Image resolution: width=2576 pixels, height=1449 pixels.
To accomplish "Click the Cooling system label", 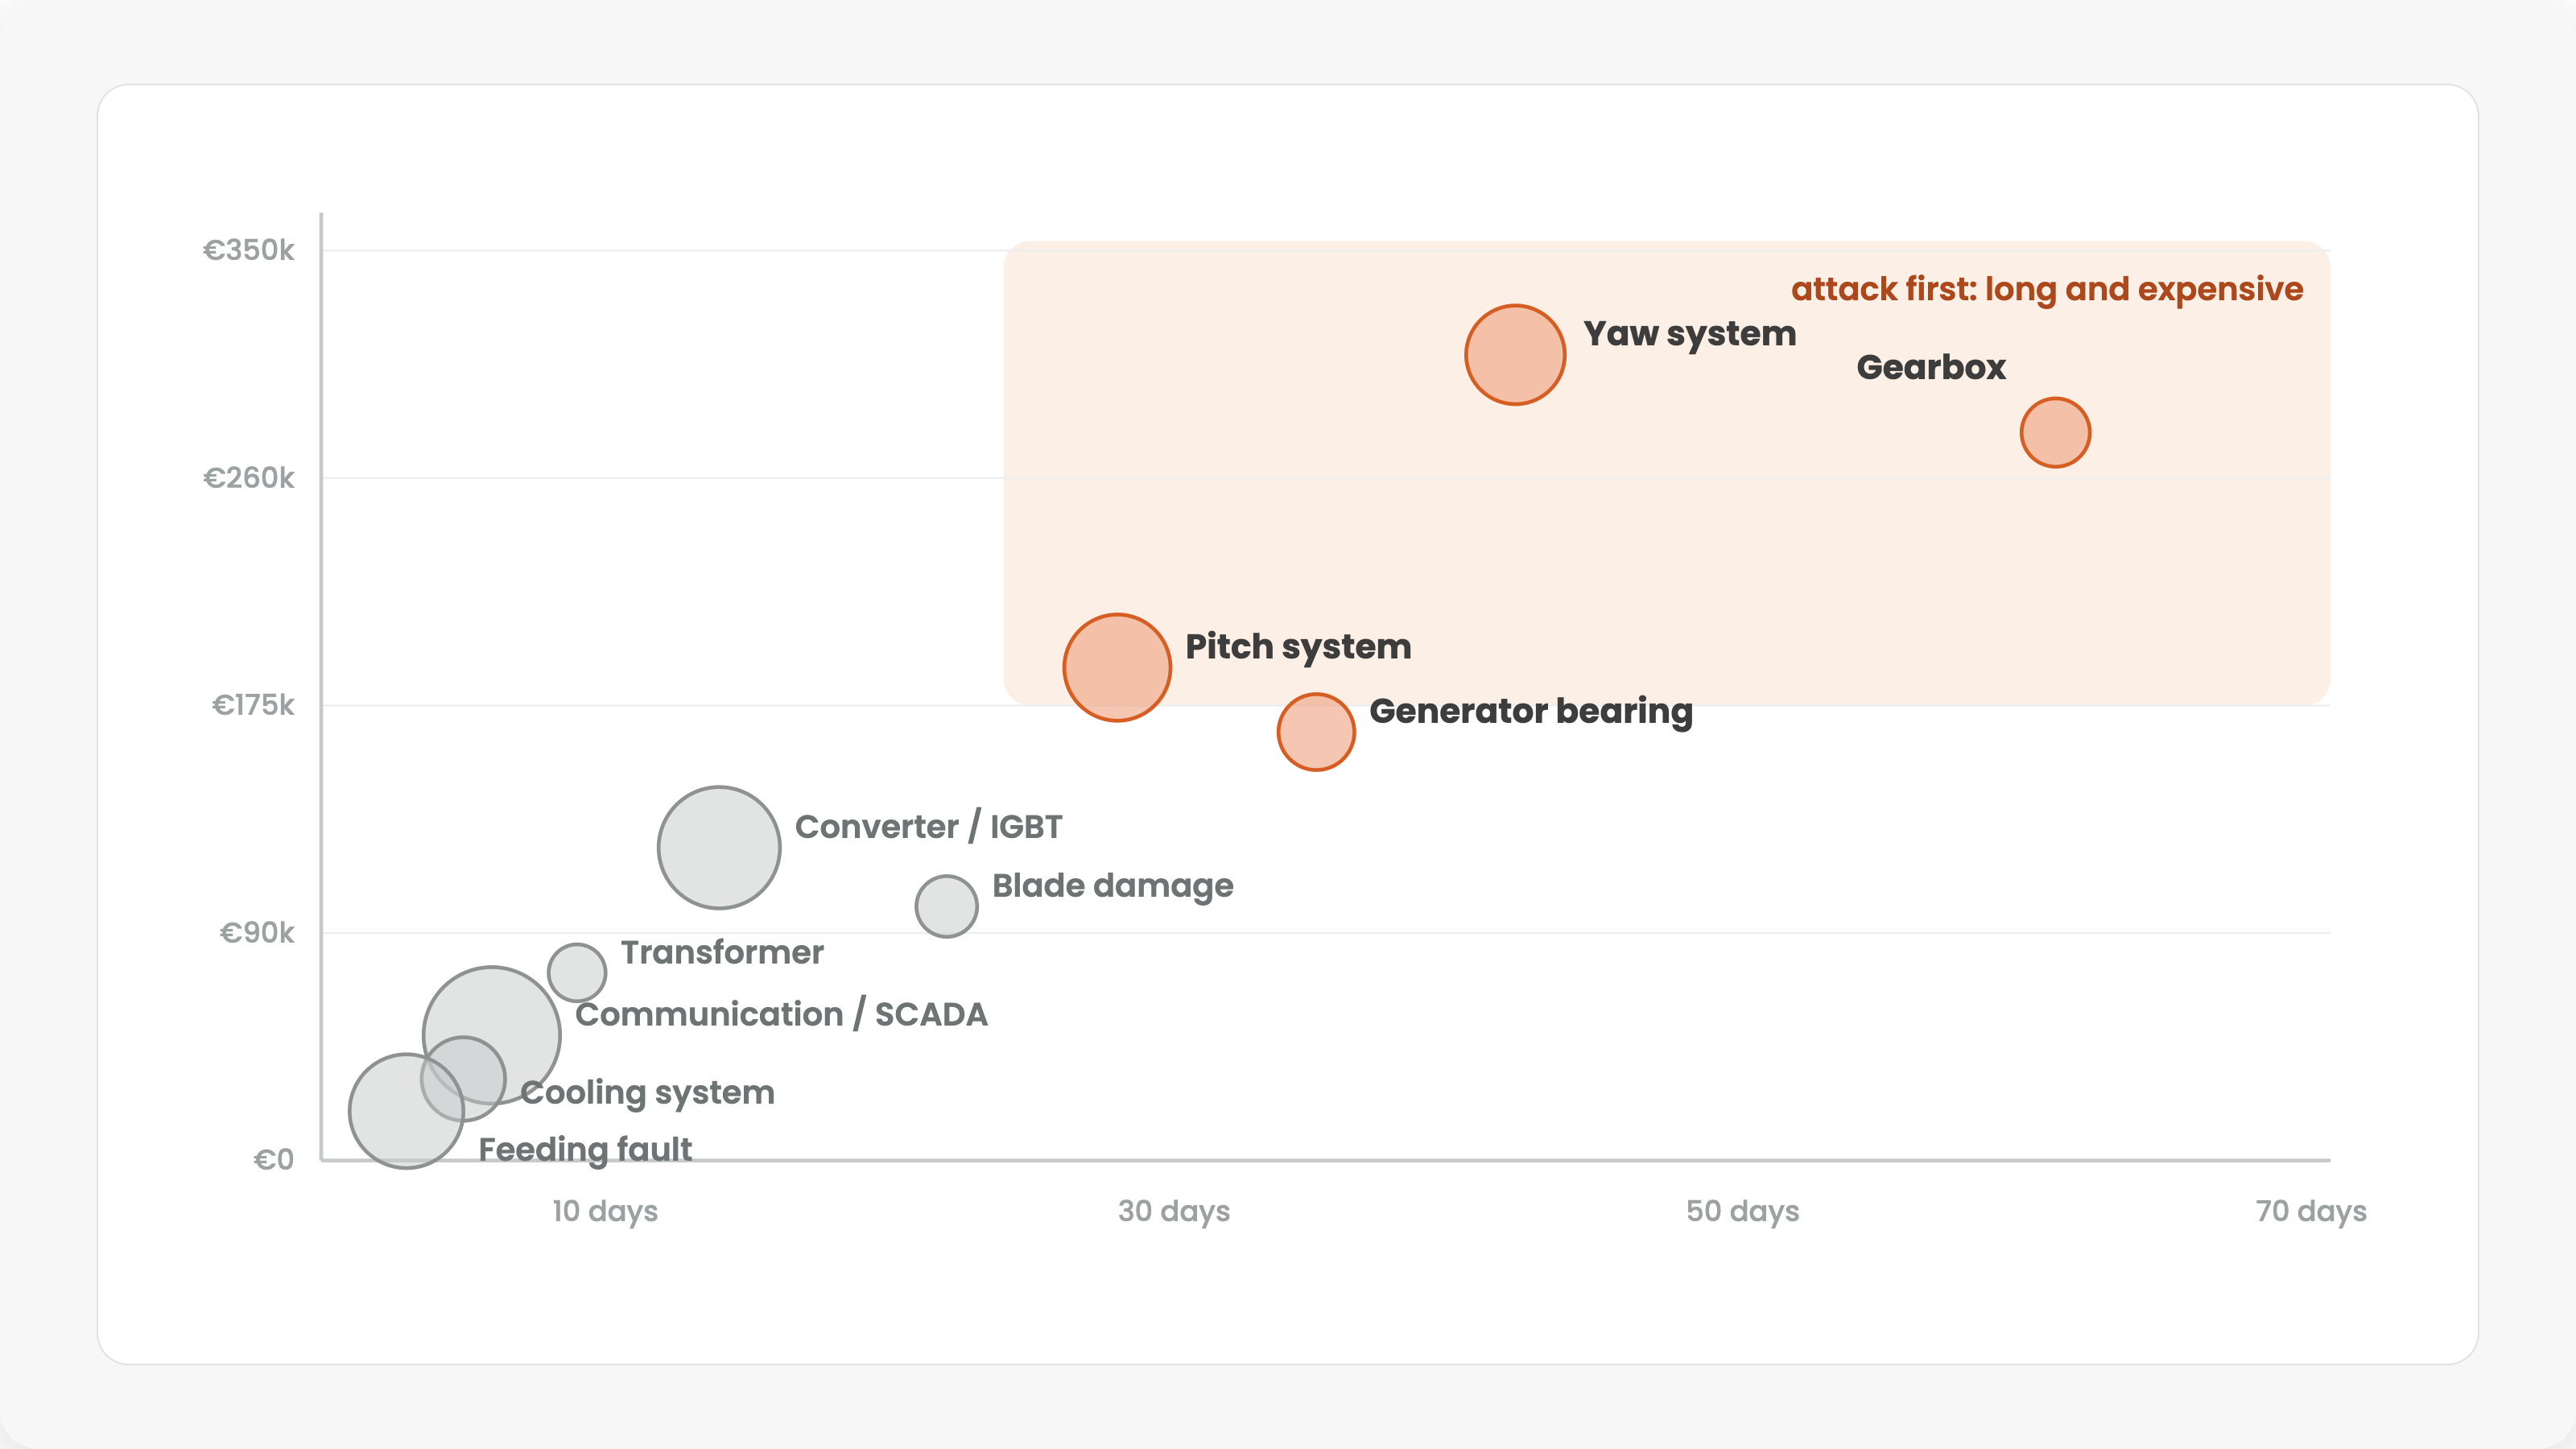I will tap(647, 1093).
